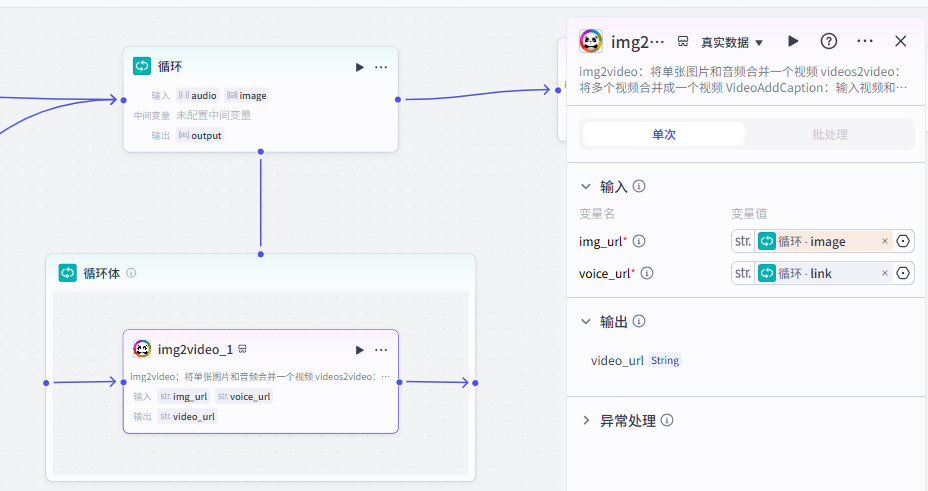
Task: Open type selector str. for voice_url
Action: (743, 273)
